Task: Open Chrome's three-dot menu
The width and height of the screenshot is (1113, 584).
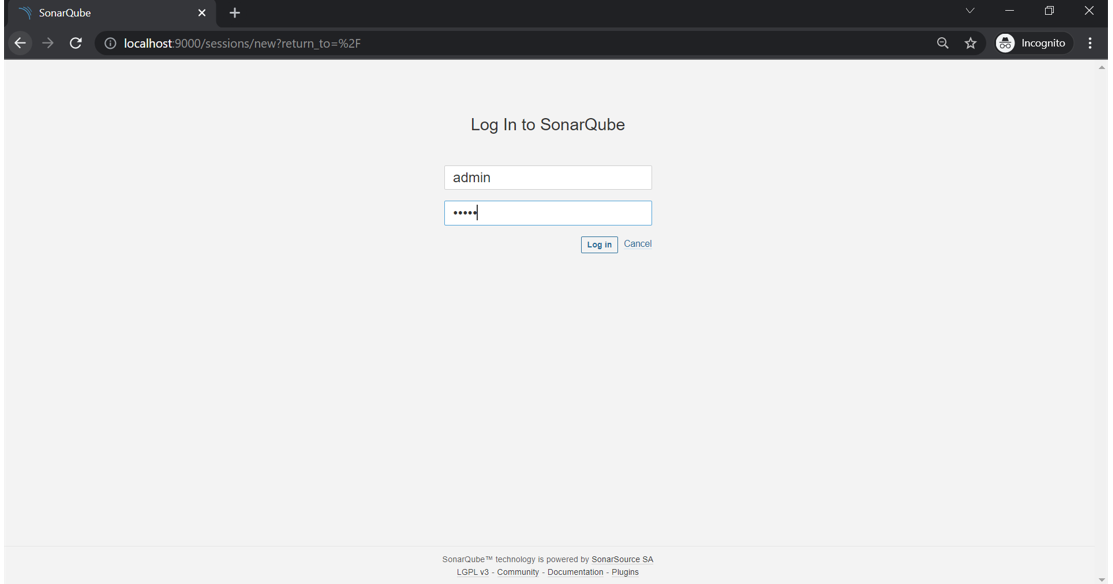Action: (x=1090, y=43)
